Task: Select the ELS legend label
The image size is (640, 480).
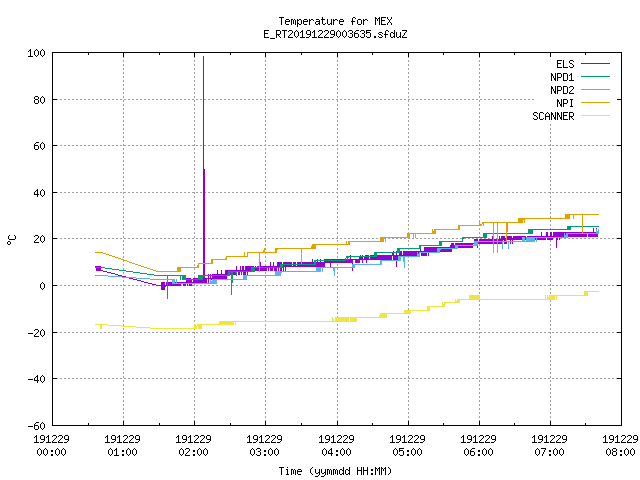Action: point(565,64)
